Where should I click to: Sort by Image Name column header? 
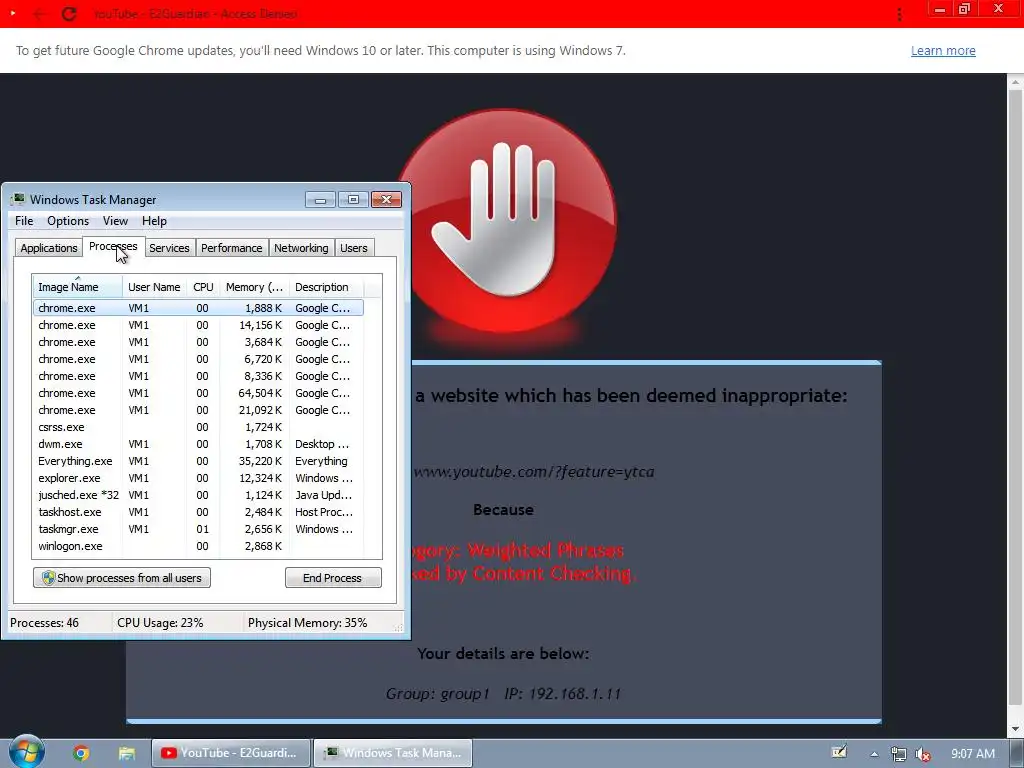pyautogui.click(x=77, y=287)
